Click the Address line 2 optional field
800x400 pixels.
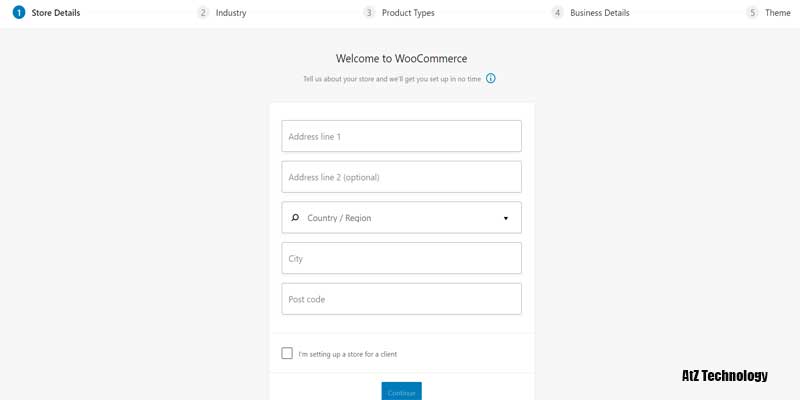pyautogui.click(x=401, y=177)
